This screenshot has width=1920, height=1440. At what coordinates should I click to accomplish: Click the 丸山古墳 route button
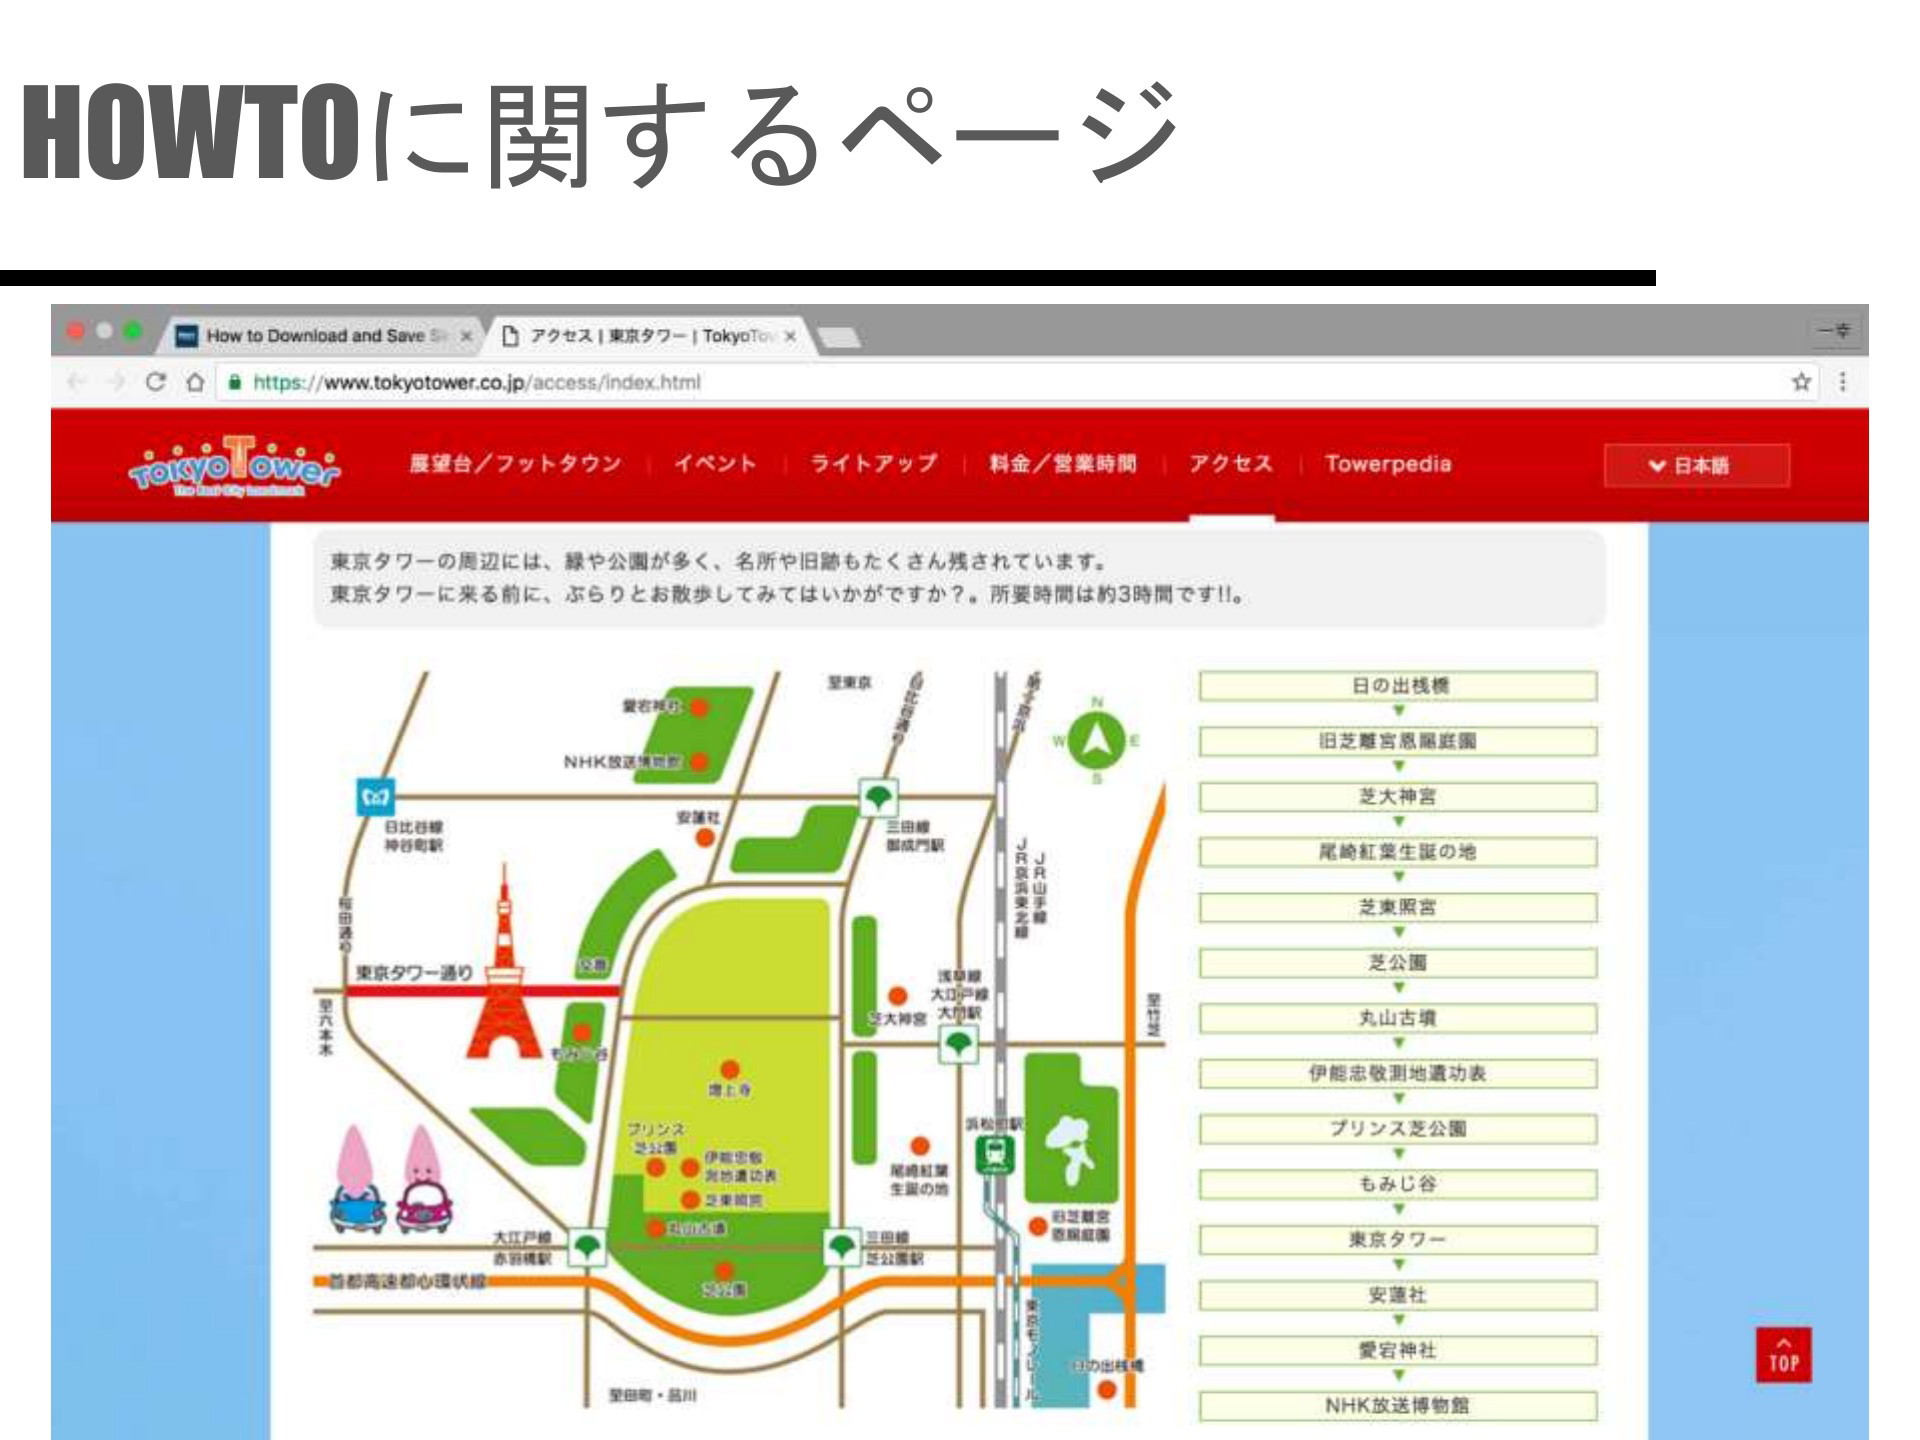pos(1398,1019)
